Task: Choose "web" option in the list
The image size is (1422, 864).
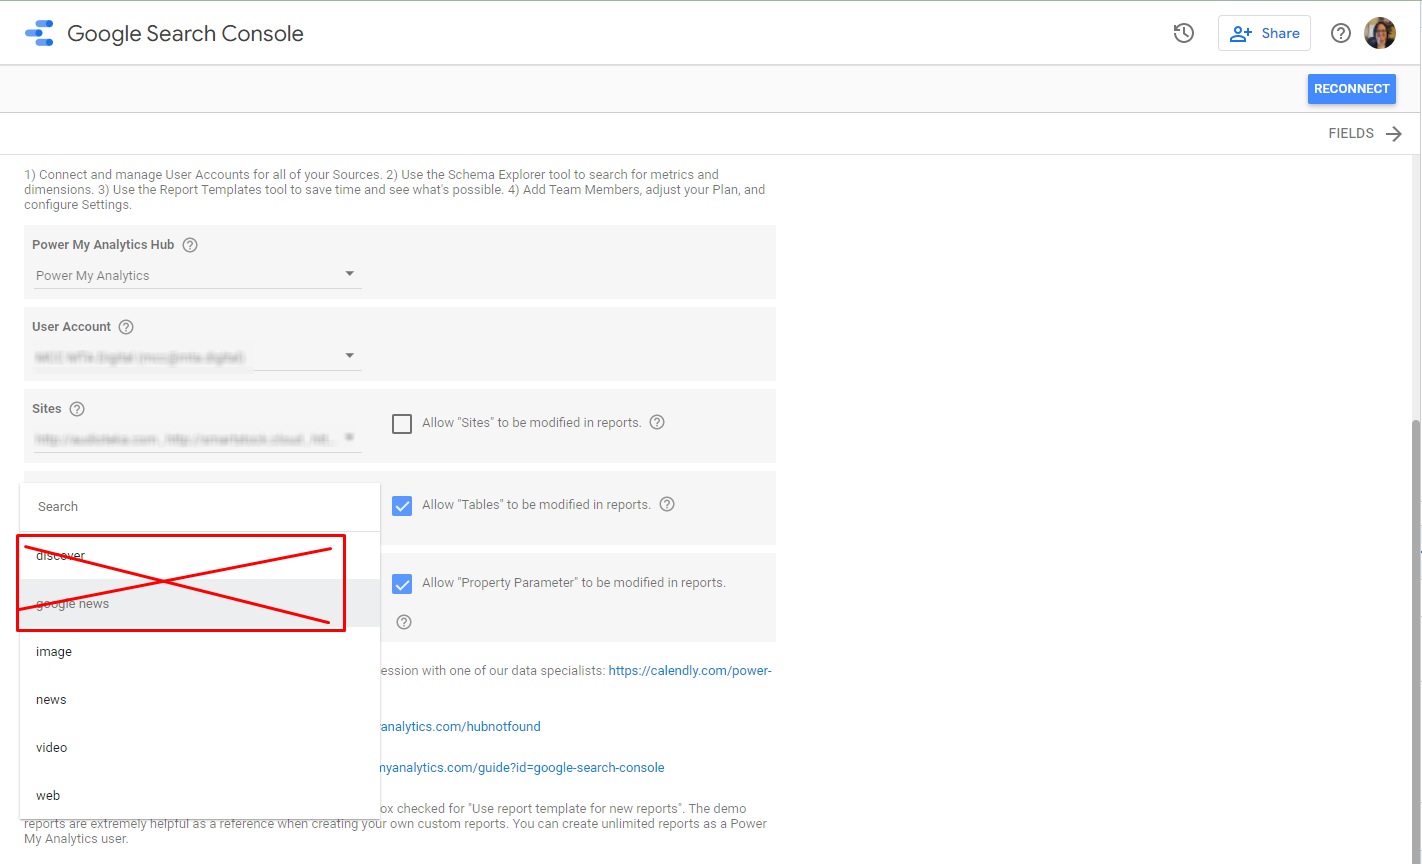Action: click(x=48, y=796)
